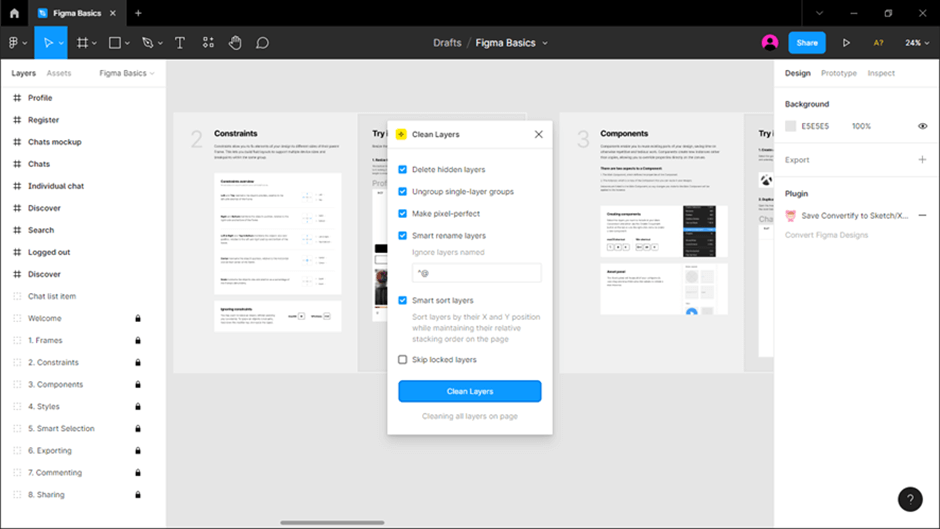Click the horizontal canvas scrollbar

pyautogui.click(x=332, y=522)
